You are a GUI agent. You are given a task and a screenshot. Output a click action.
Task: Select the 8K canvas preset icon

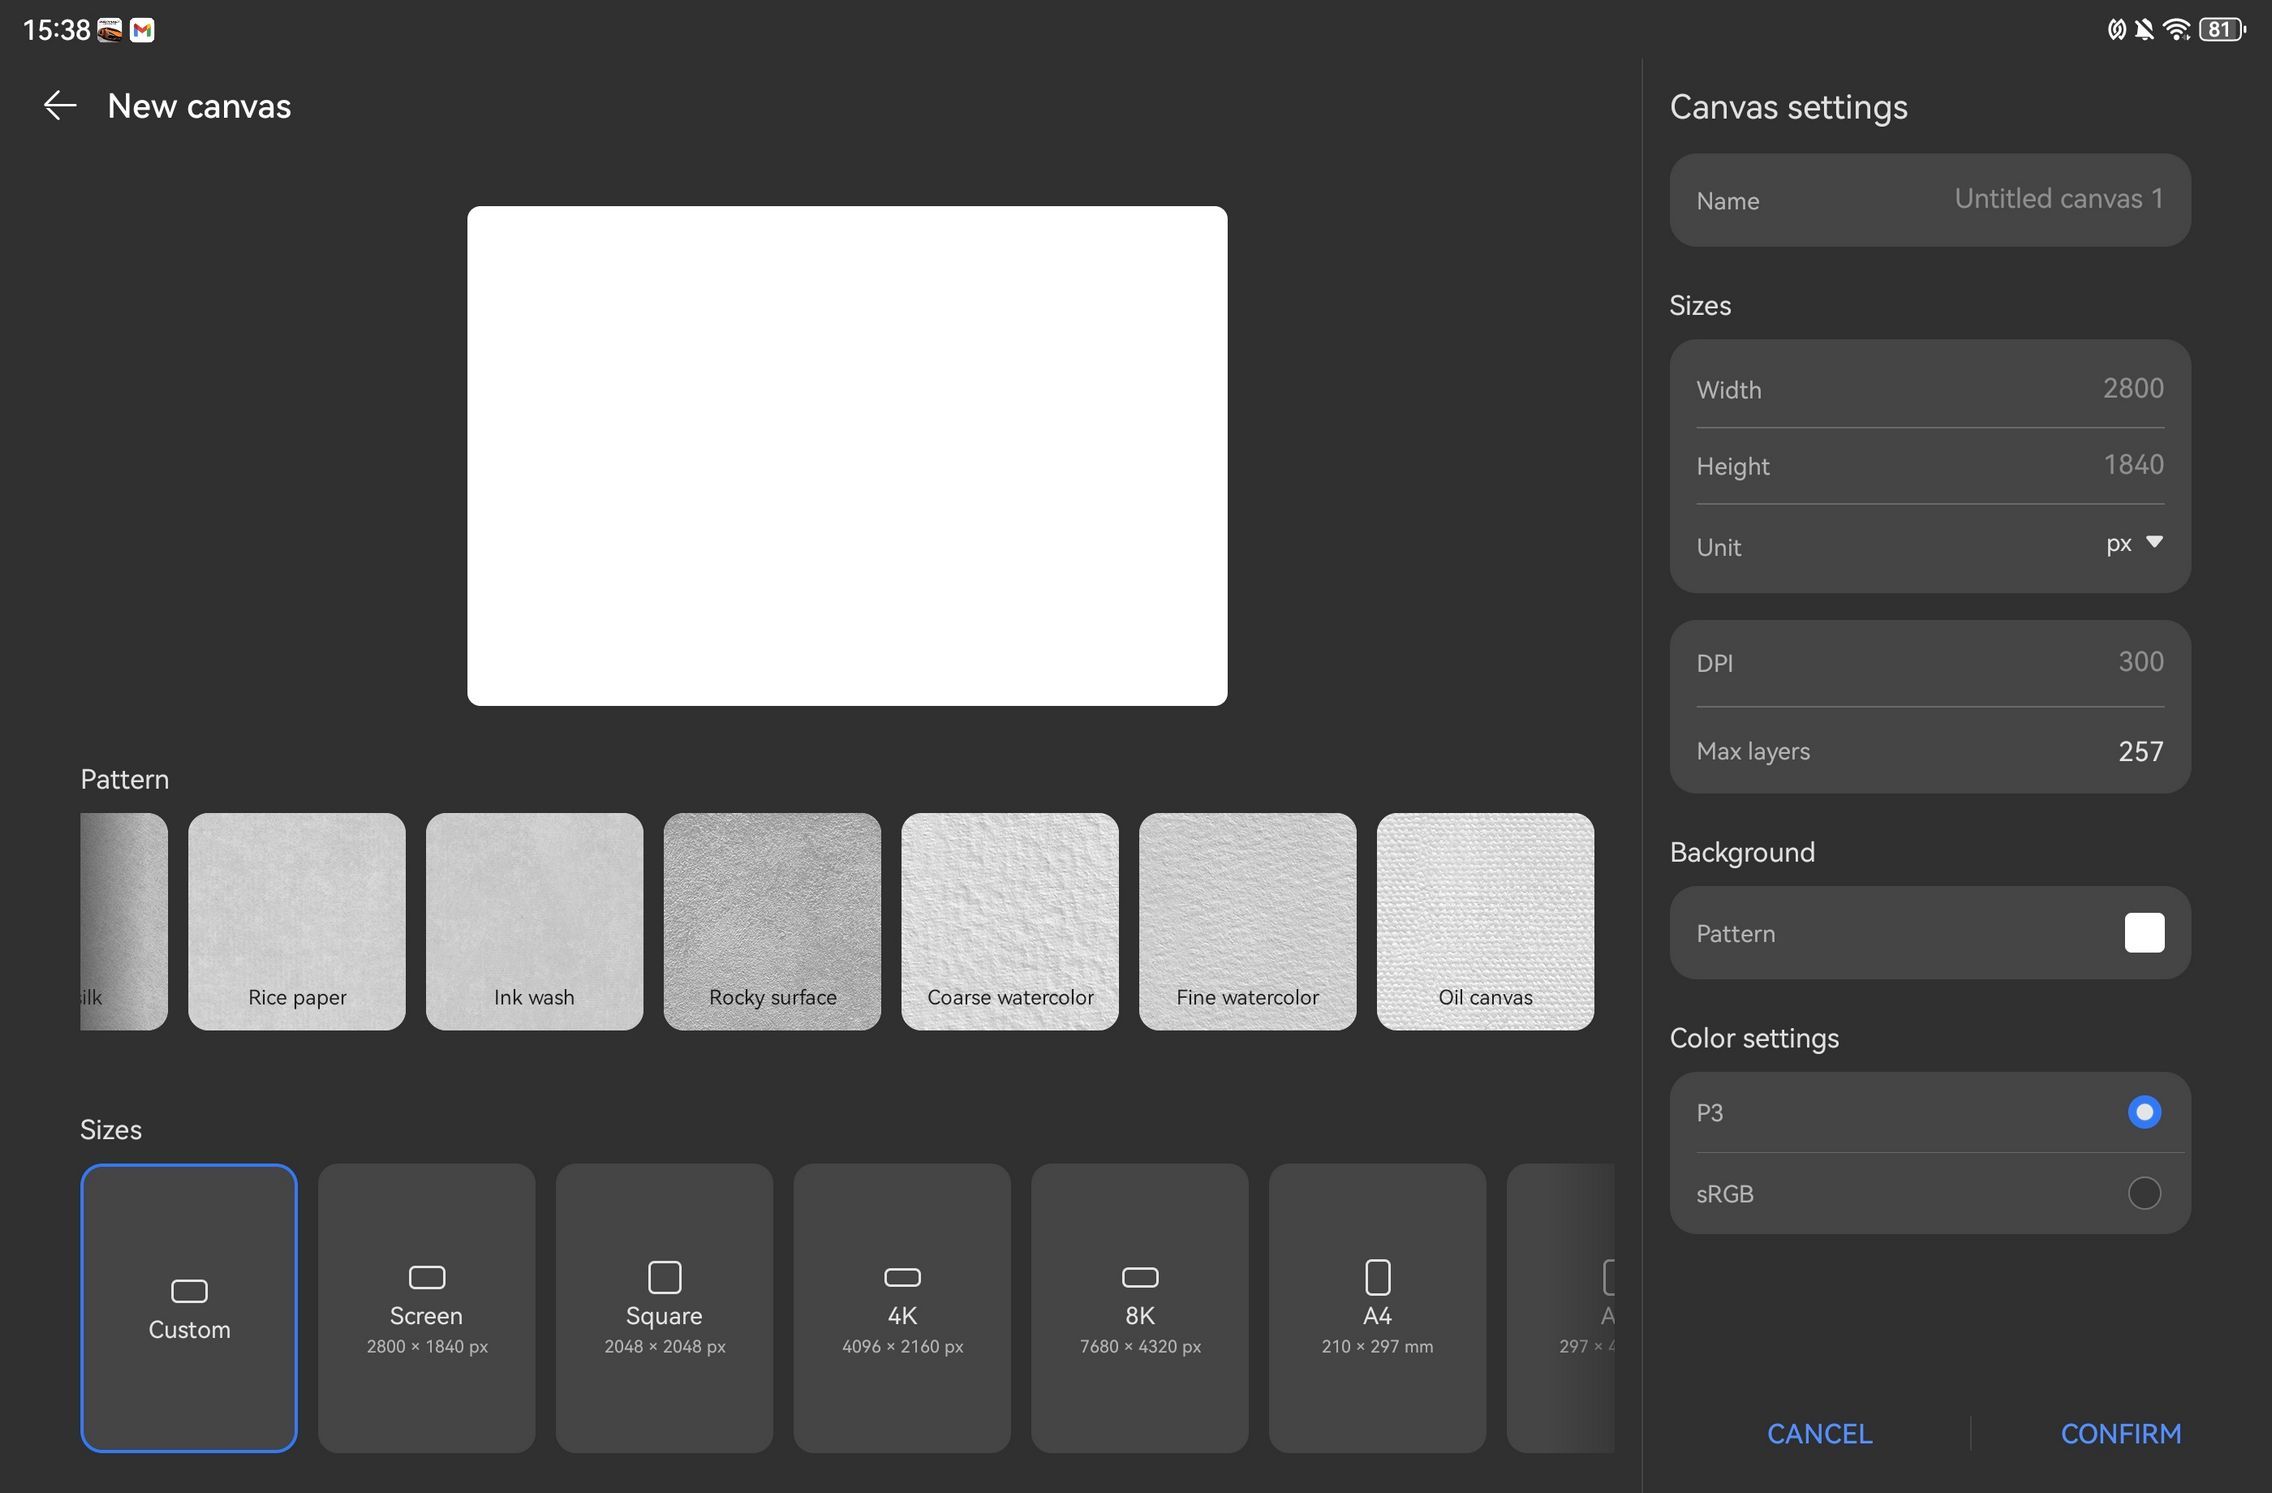(x=1140, y=1277)
